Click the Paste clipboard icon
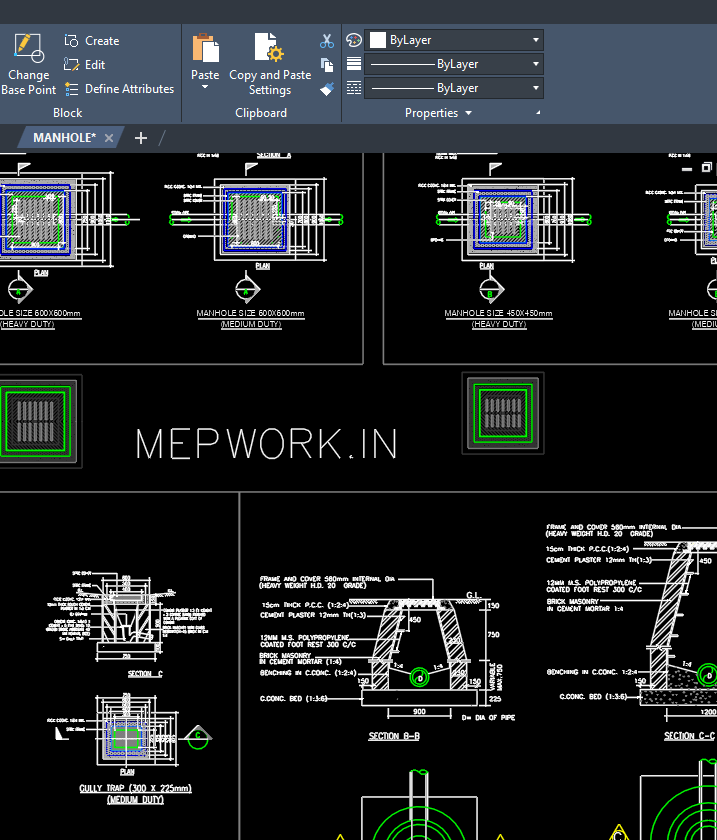This screenshot has height=840, width=717. [205, 50]
